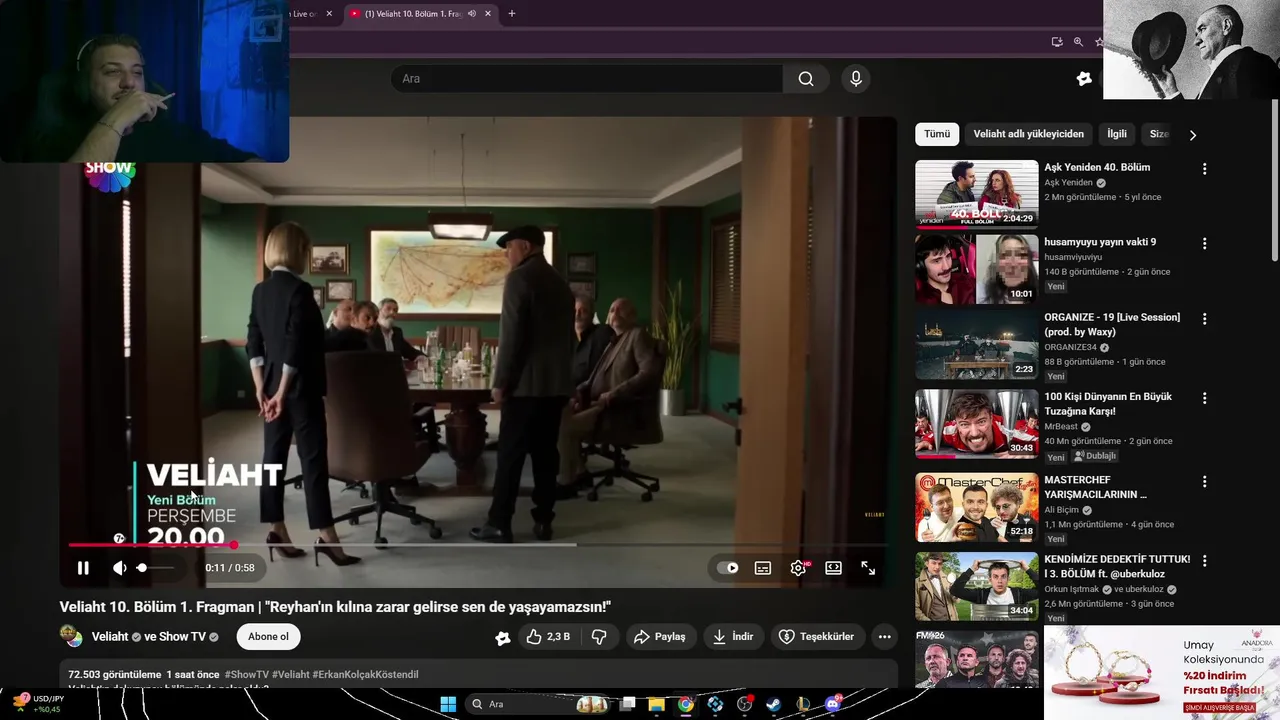The width and height of the screenshot is (1280, 720).
Task: Click the browser cast icon in address bar
Action: pos(1057,42)
